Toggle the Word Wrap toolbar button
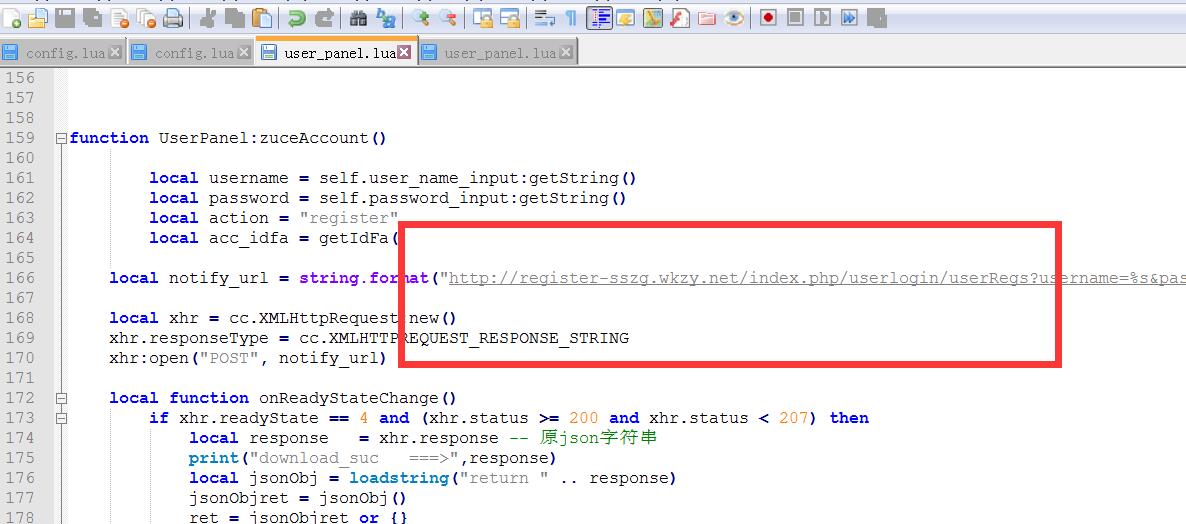Image resolution: width=1186 pixels, height=524 pixels. coord(545,17)
